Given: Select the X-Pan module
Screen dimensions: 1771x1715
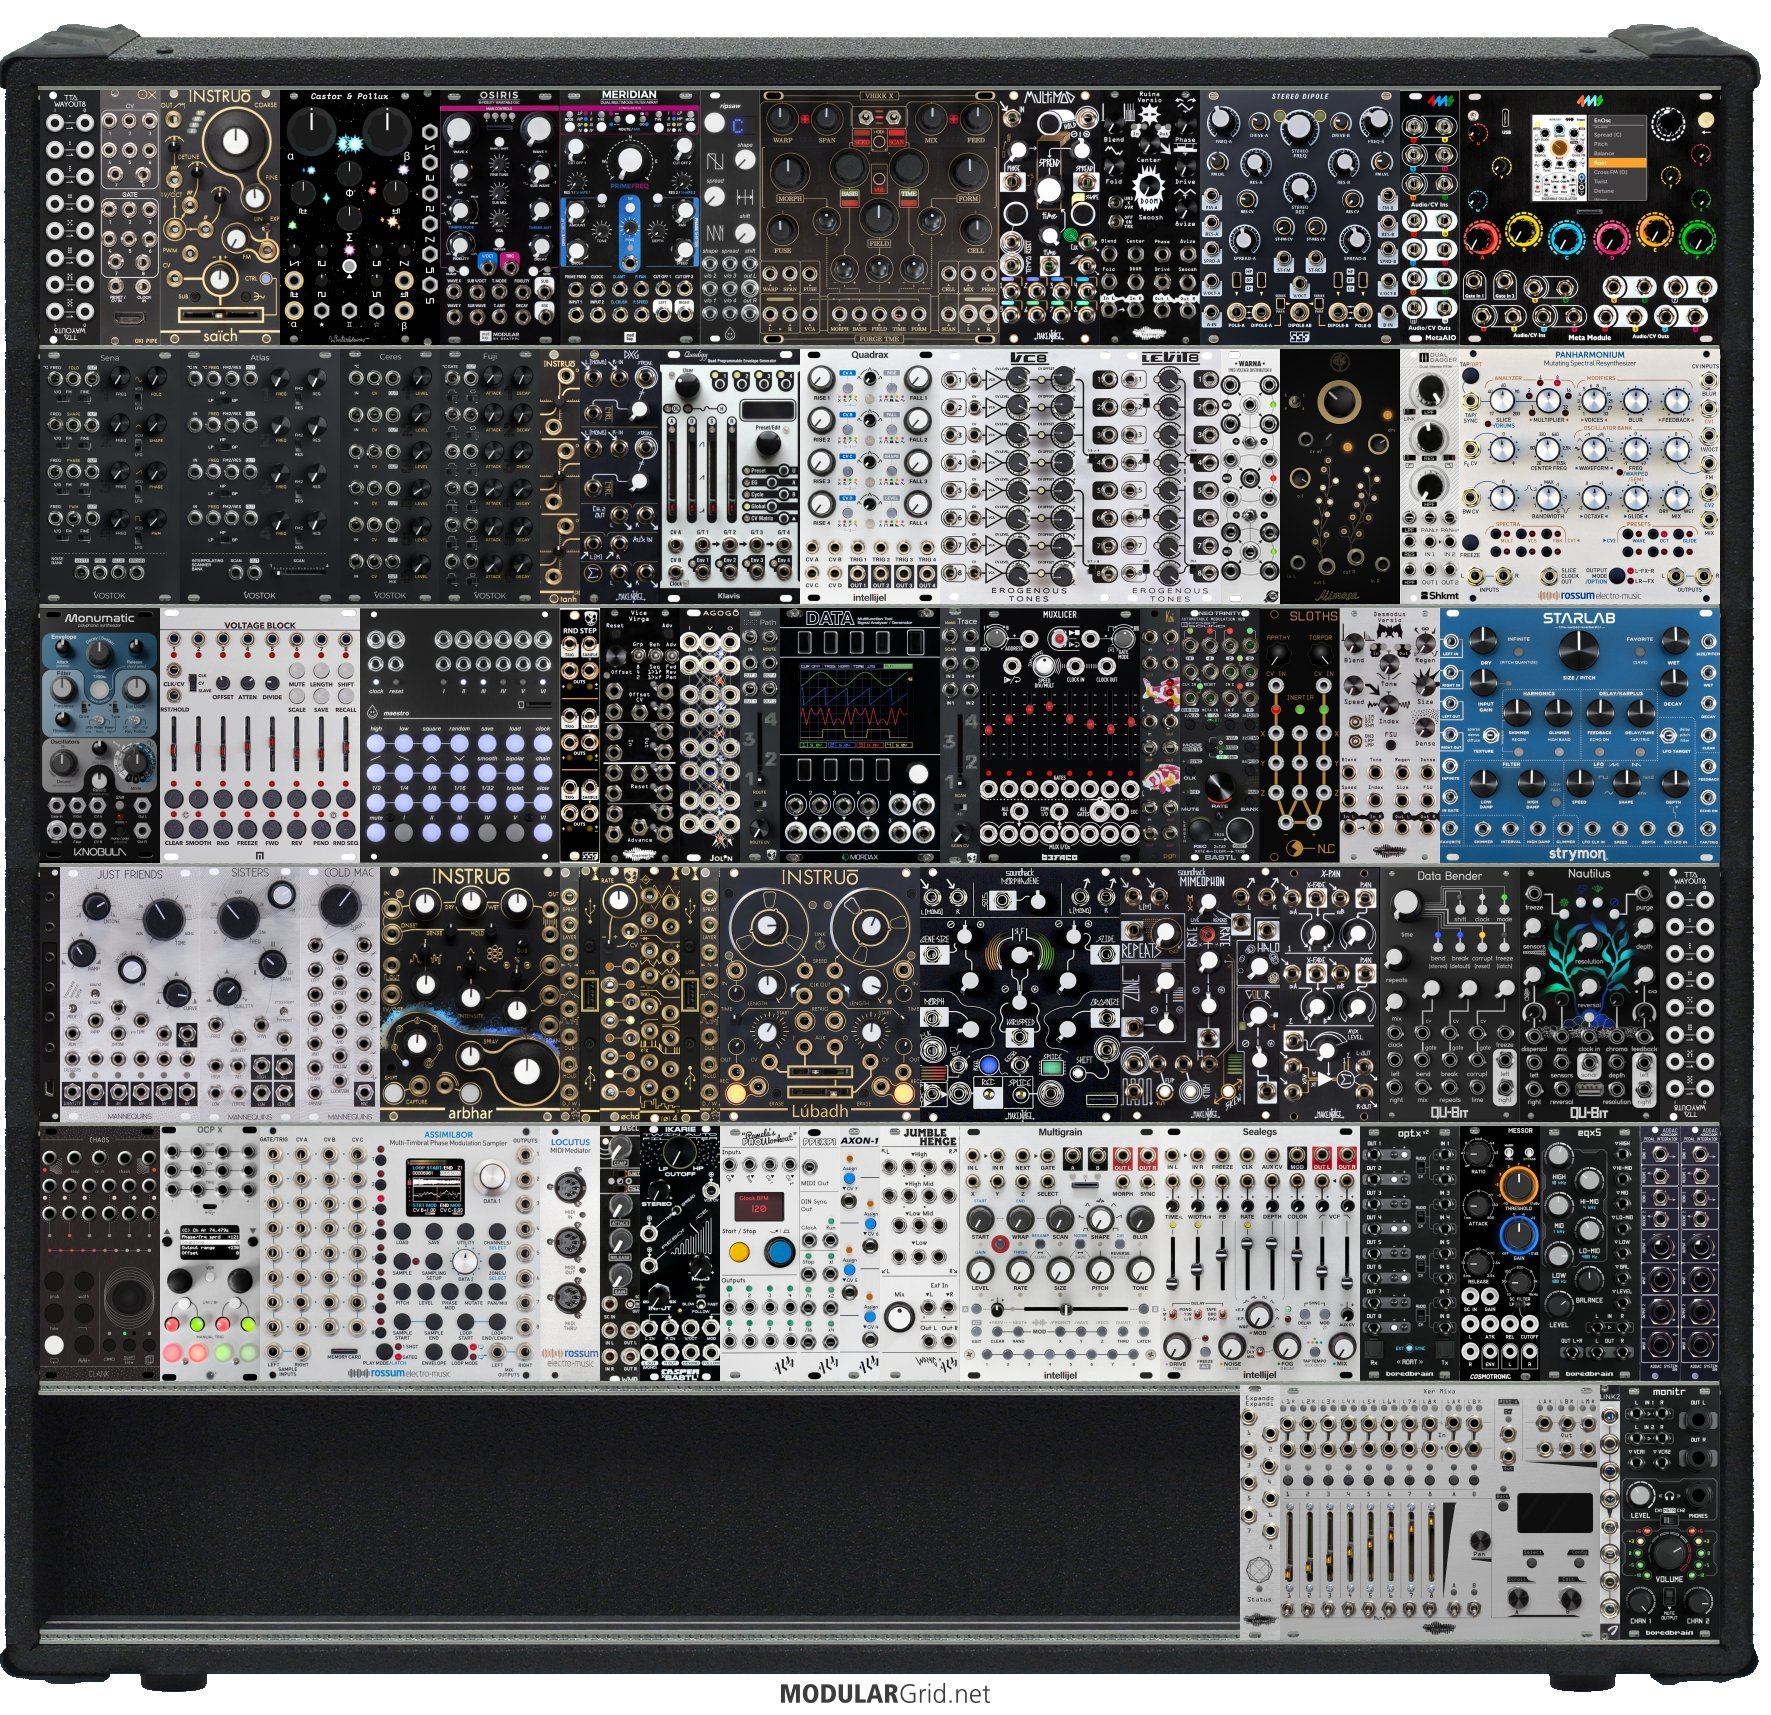Looking at the screenshot, I should click(1330, 994).
